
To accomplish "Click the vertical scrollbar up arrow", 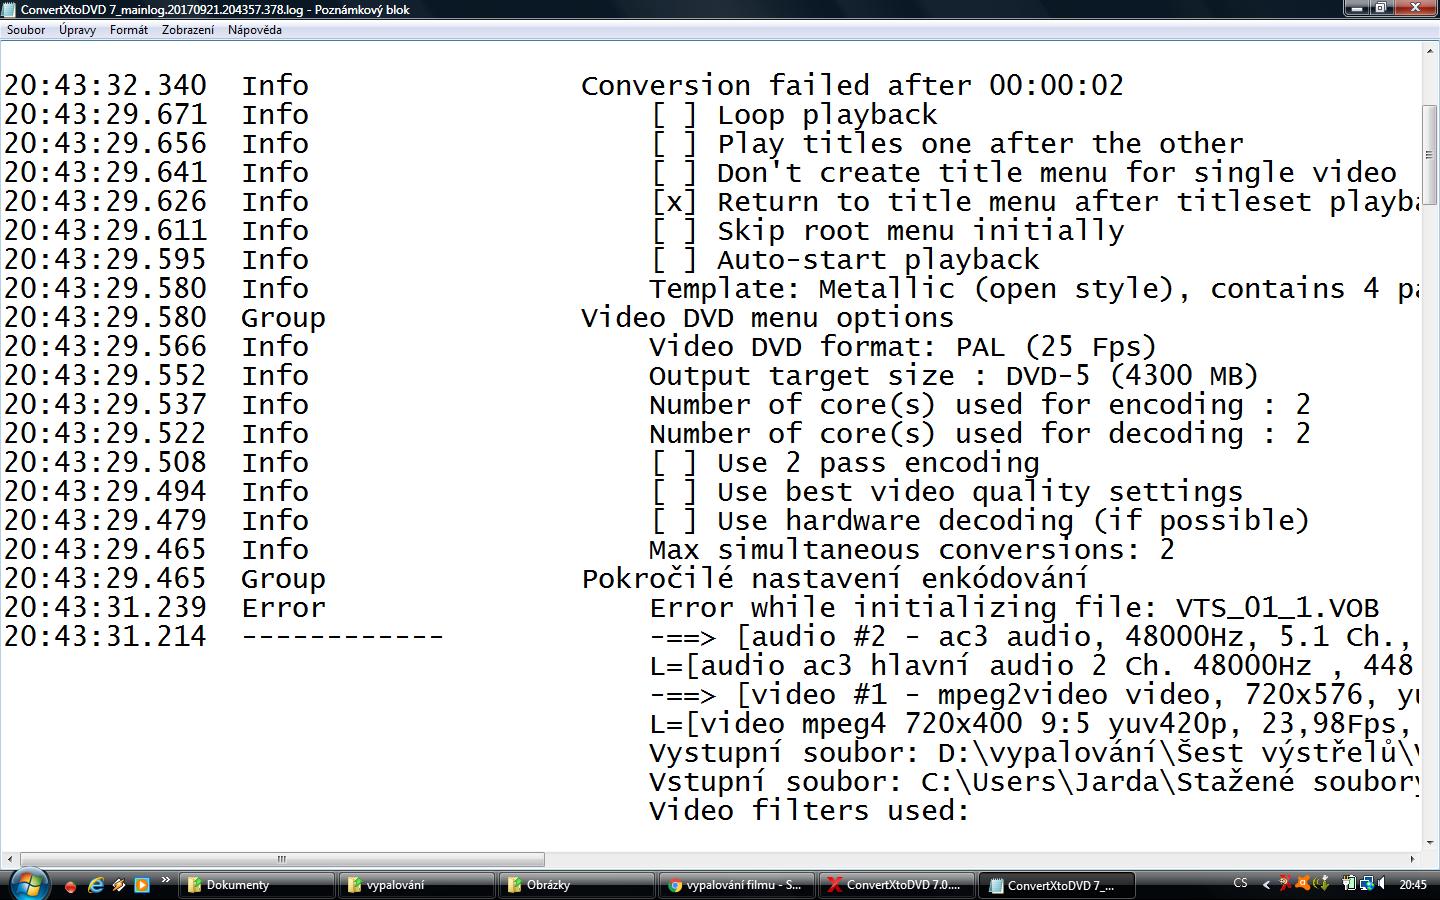I will click(1431, 52).
